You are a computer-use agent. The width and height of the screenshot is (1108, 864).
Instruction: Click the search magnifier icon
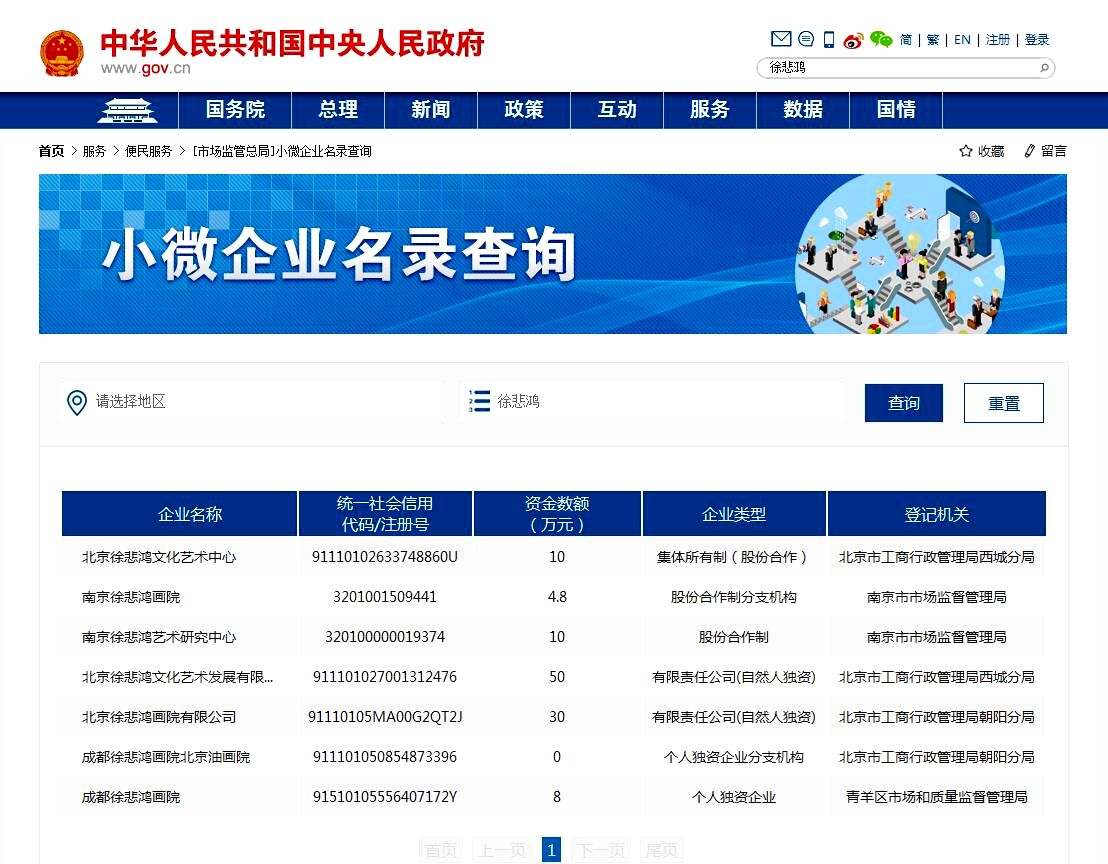(1044, 68)
